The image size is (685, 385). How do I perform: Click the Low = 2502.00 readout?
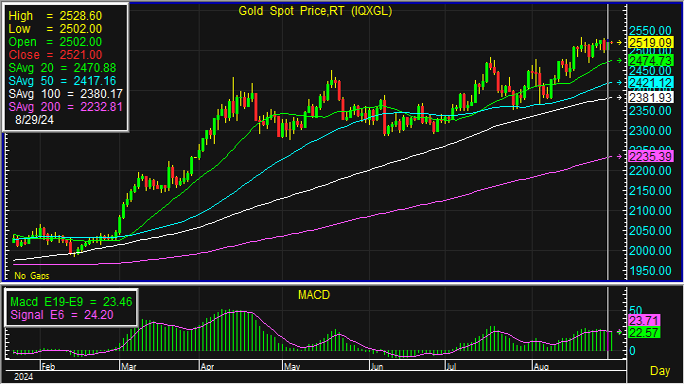pyautogui.click(x=55, y=29)
